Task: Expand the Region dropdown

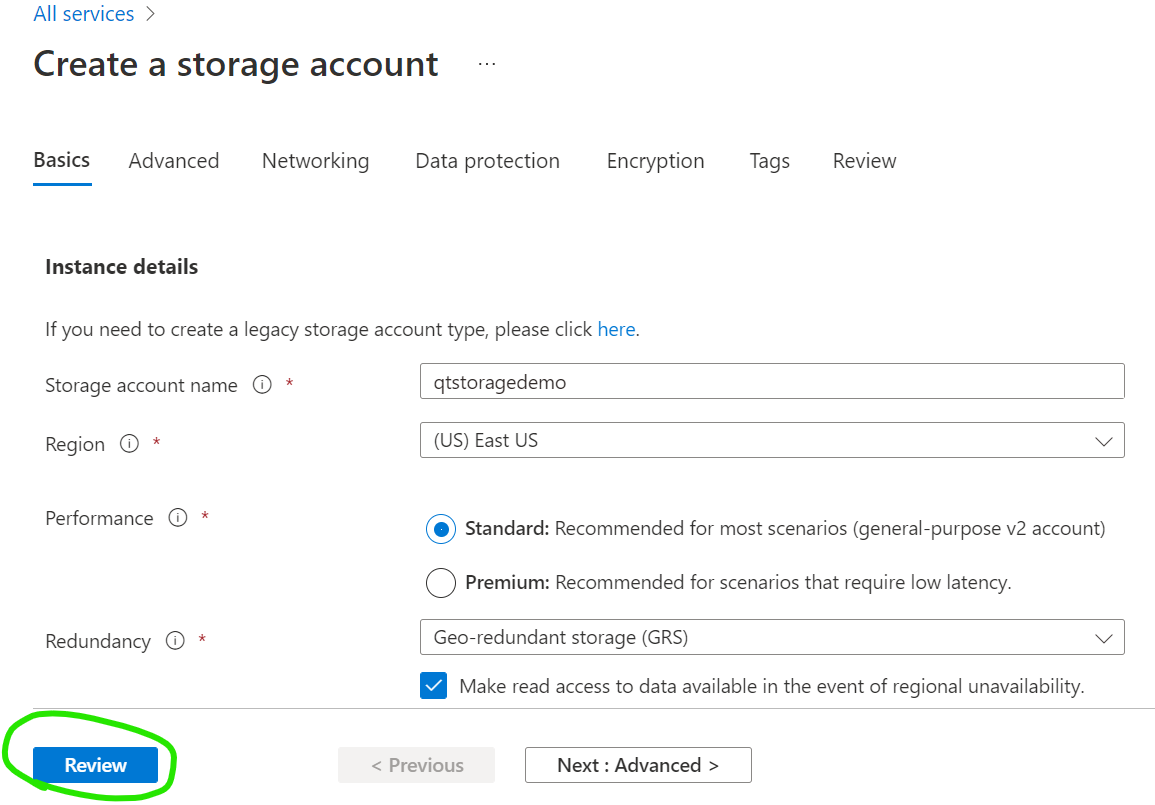Action: (x=772, y=440)
